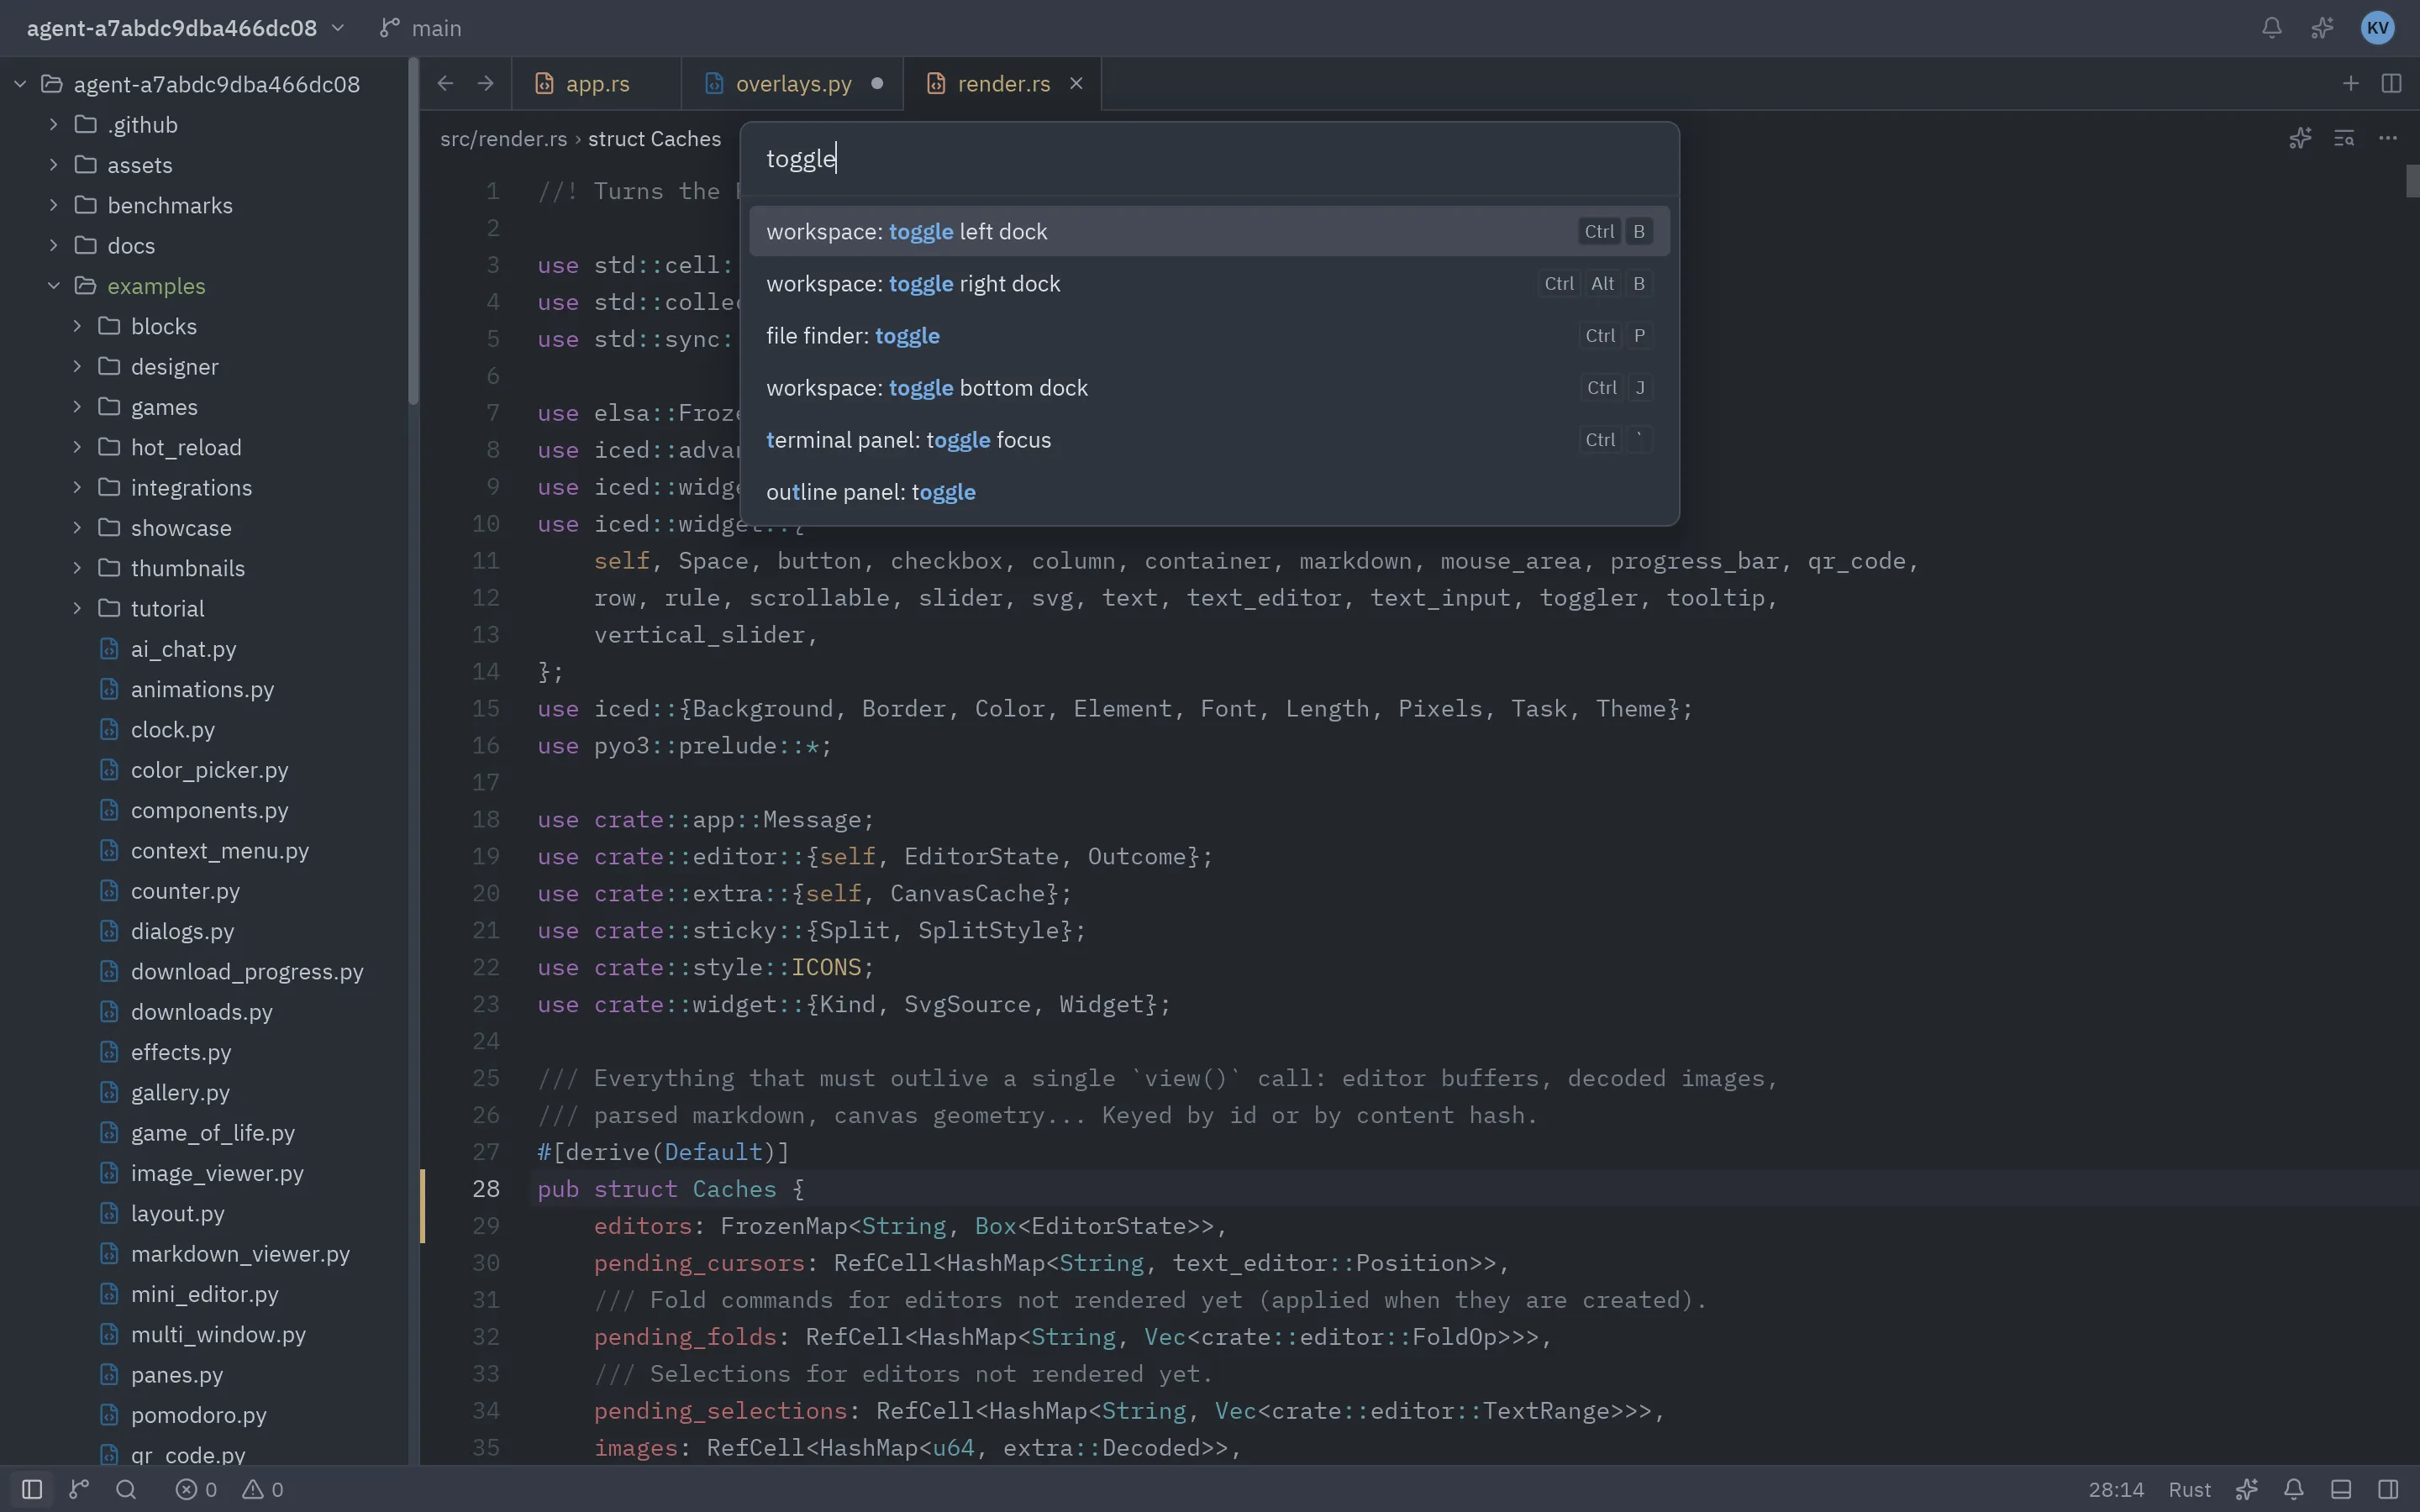
Task: Select terminal panel: toggle focus command
Action: [x=1209, y=439]
